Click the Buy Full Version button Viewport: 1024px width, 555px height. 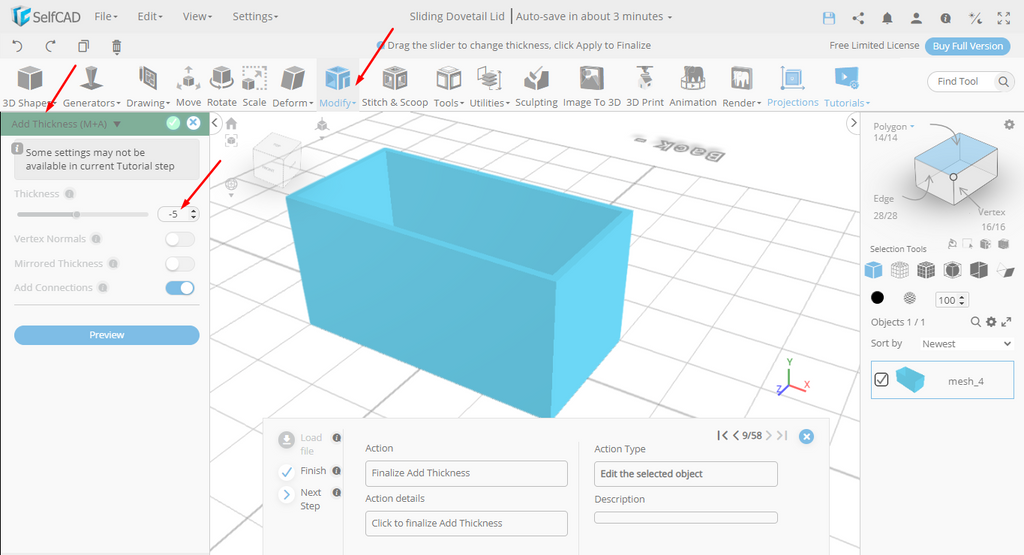[x=967, y=46]
